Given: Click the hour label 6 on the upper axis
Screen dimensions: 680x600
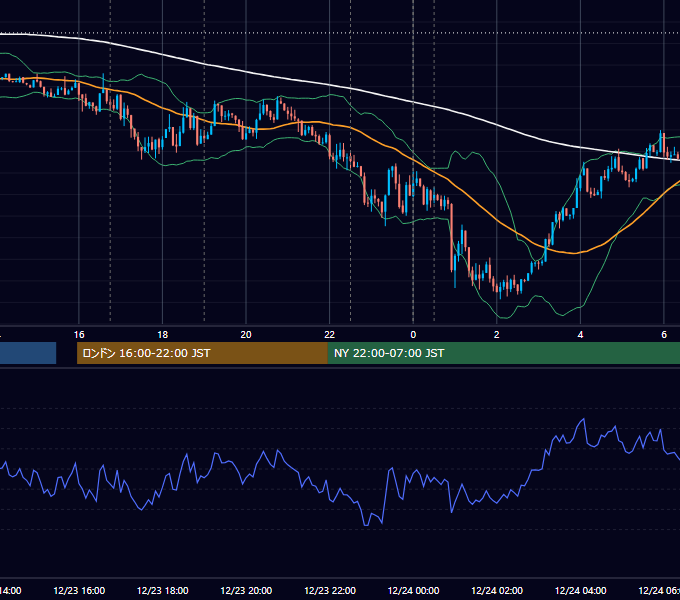Looking at the screenshot, I should (664, 335).
